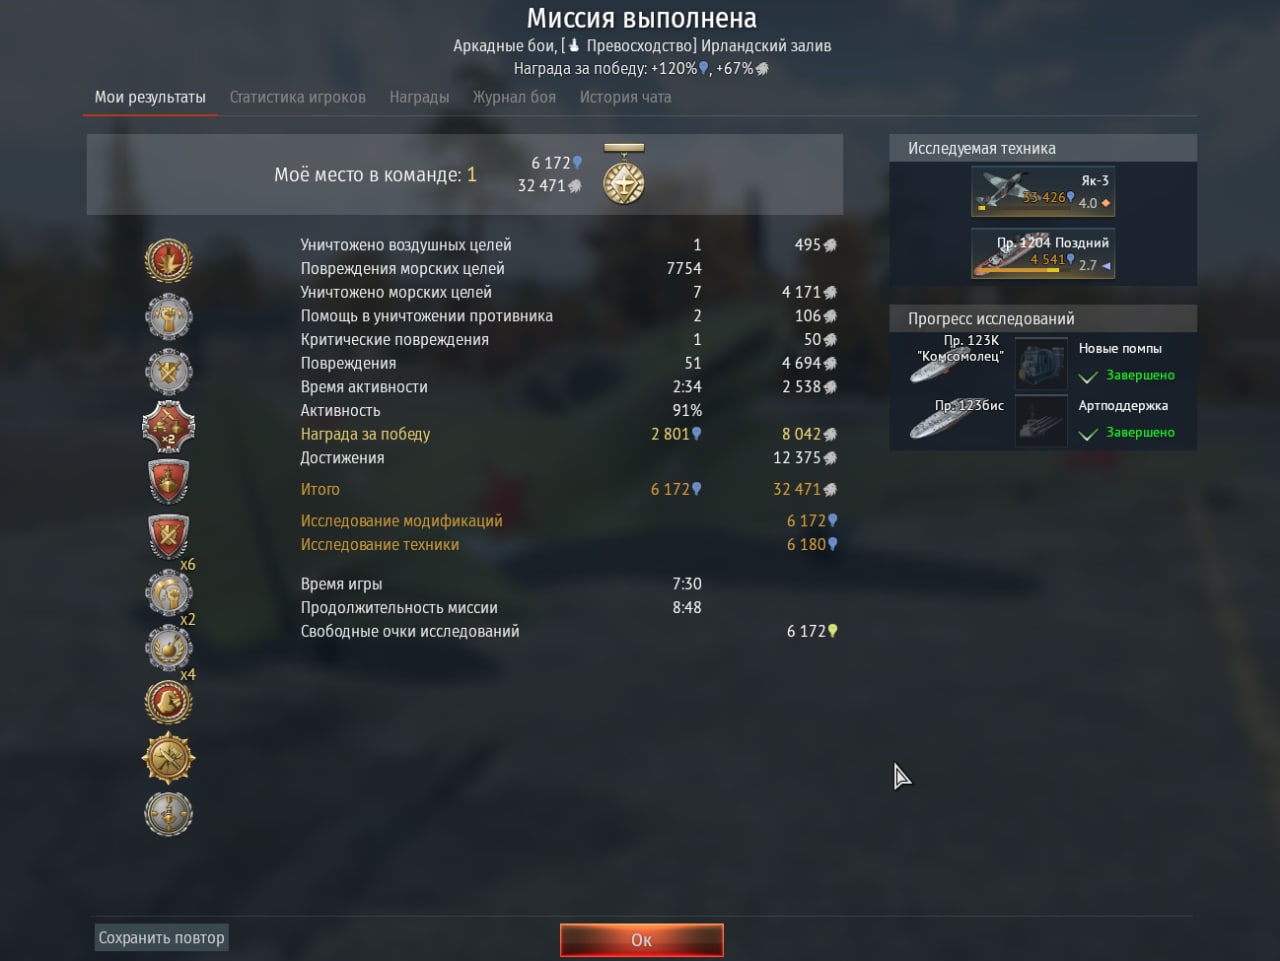1280x961 pixels.
Task: Switch to the Награды tab
Action: tap(419, 97)
